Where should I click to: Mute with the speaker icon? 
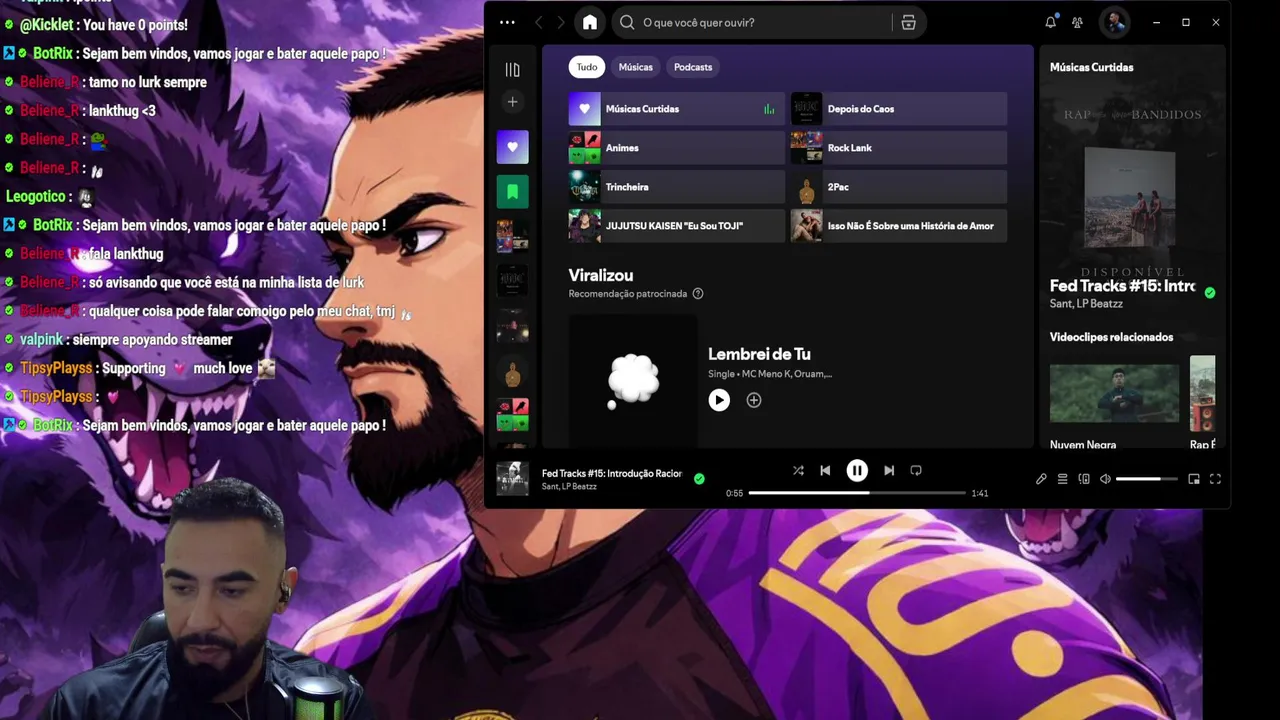(x=1105, y=479)
